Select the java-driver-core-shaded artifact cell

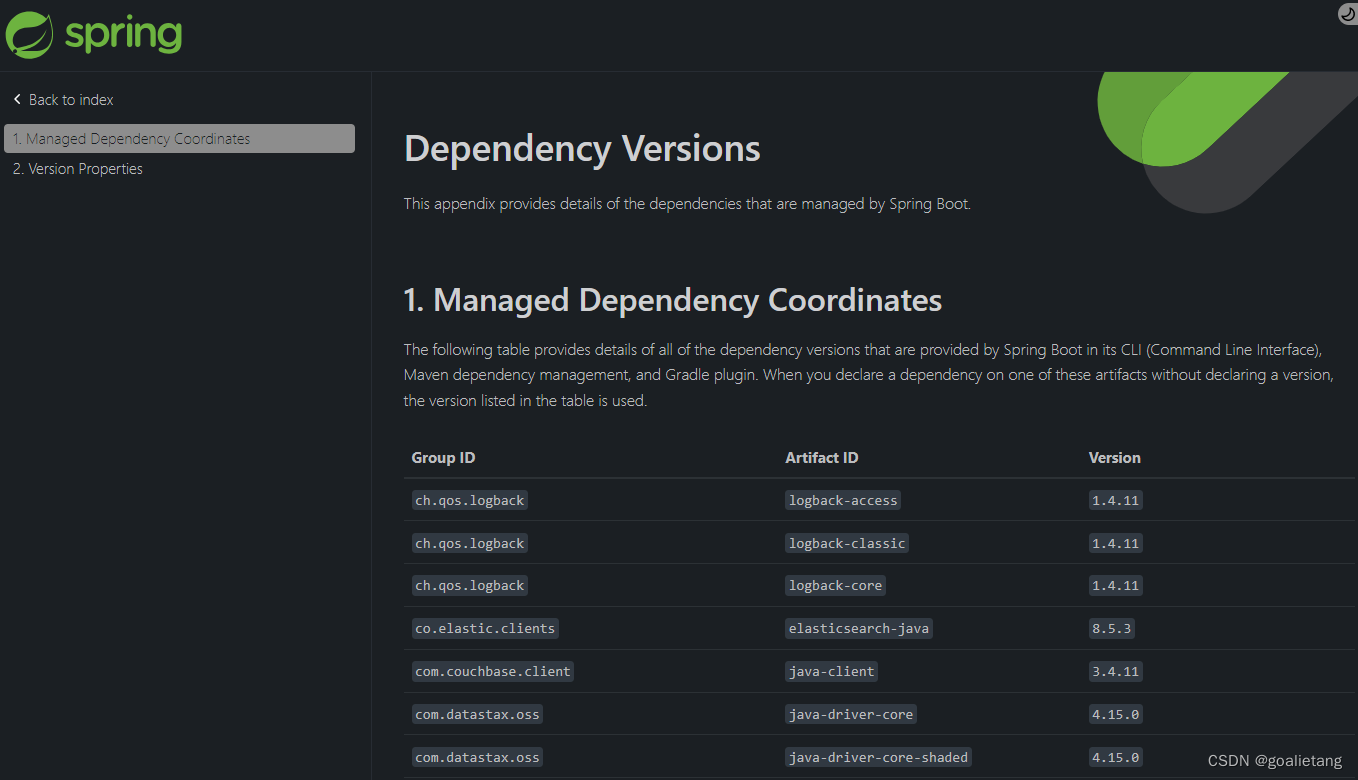(878, 757)
